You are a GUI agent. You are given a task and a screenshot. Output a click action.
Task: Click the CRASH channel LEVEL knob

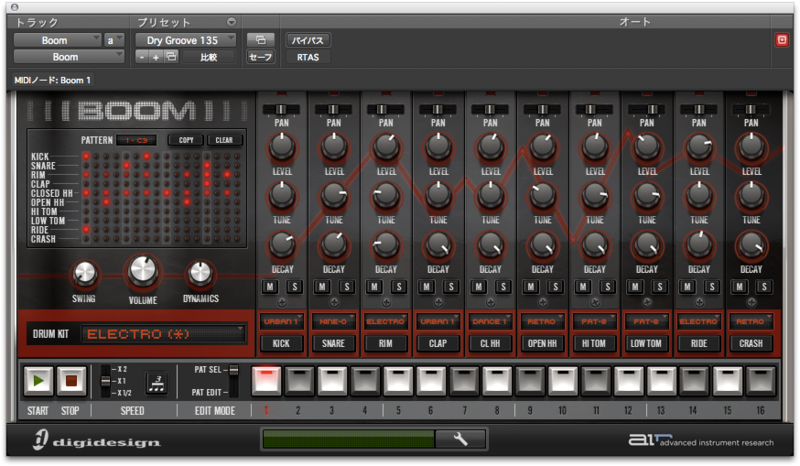[x=751, y=146]
